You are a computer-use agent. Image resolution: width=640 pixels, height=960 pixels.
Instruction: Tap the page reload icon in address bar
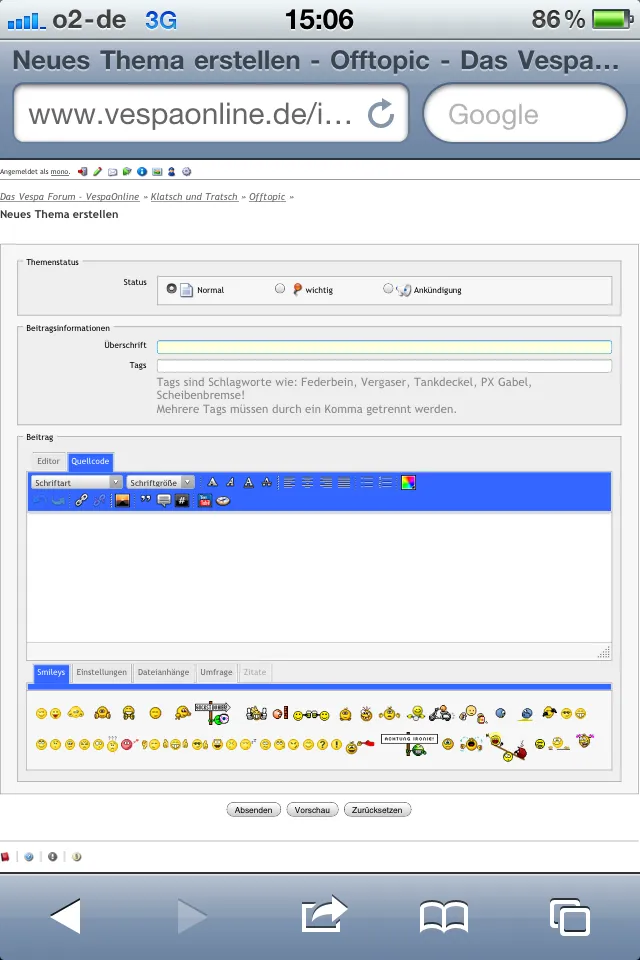(x=381, y=114)
